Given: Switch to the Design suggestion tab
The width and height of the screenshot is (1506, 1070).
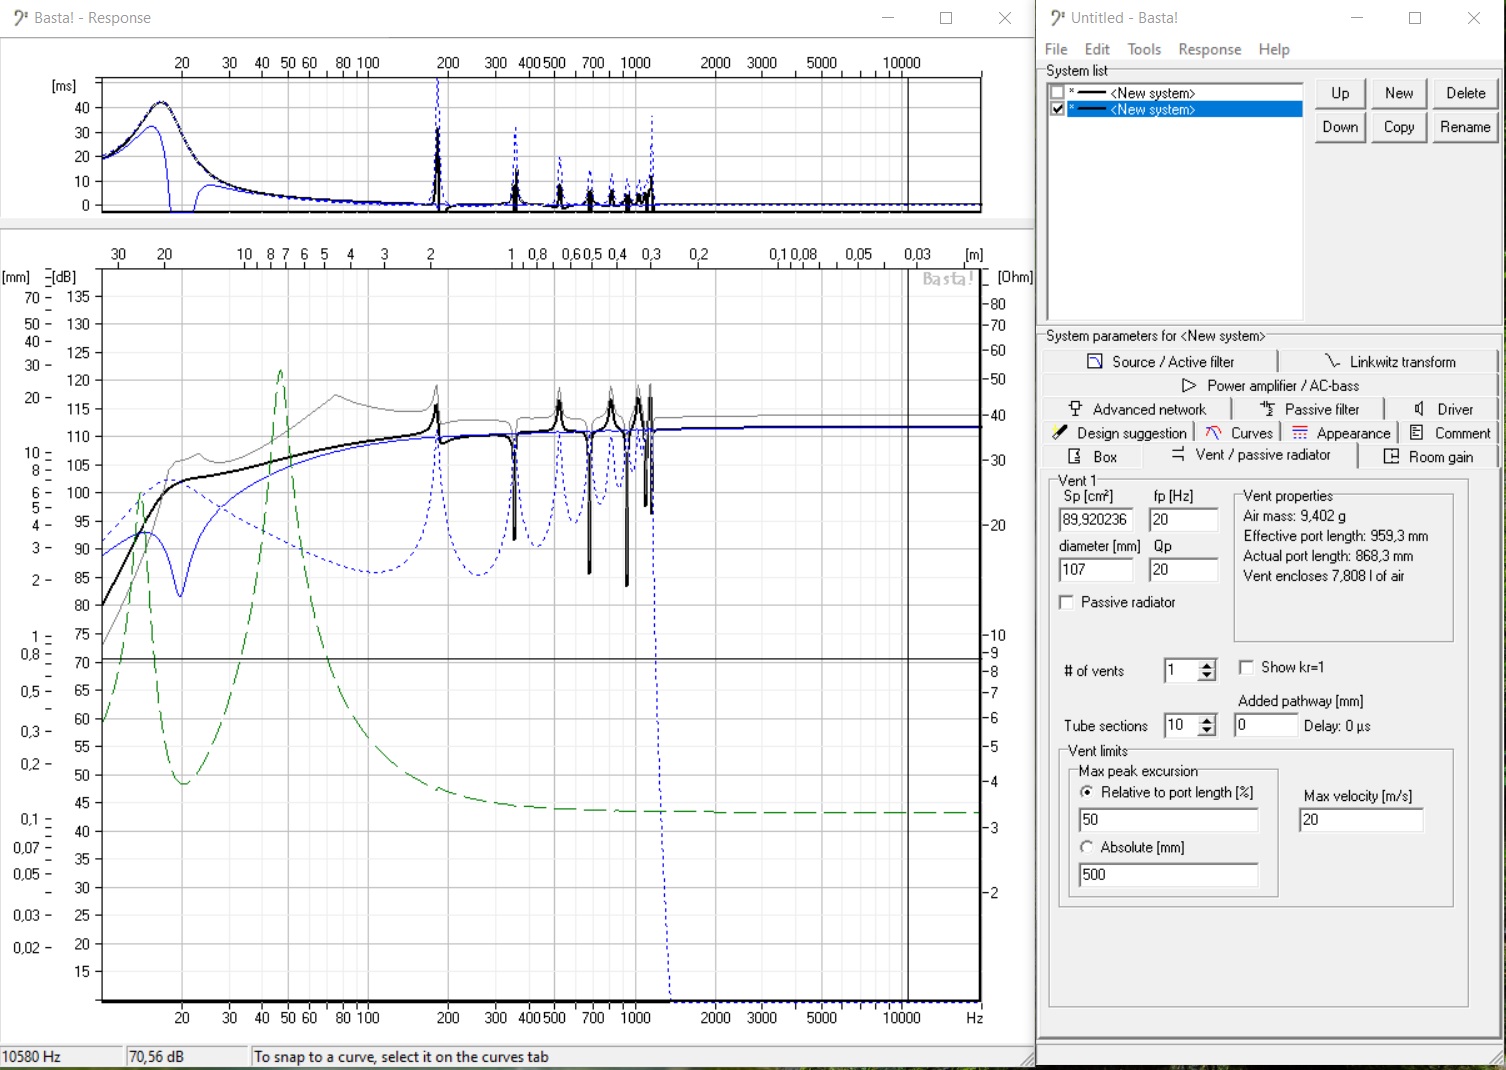Looking at the screenshot, I should click(x=1119, y=433).
